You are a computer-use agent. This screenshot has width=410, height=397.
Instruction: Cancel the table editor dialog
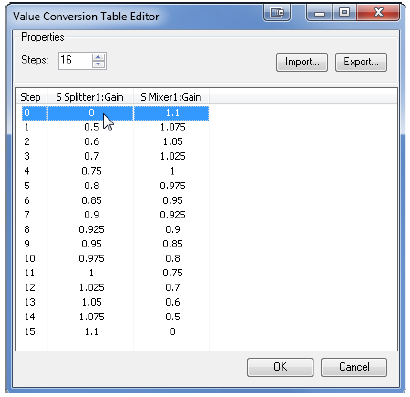(354, 367)
